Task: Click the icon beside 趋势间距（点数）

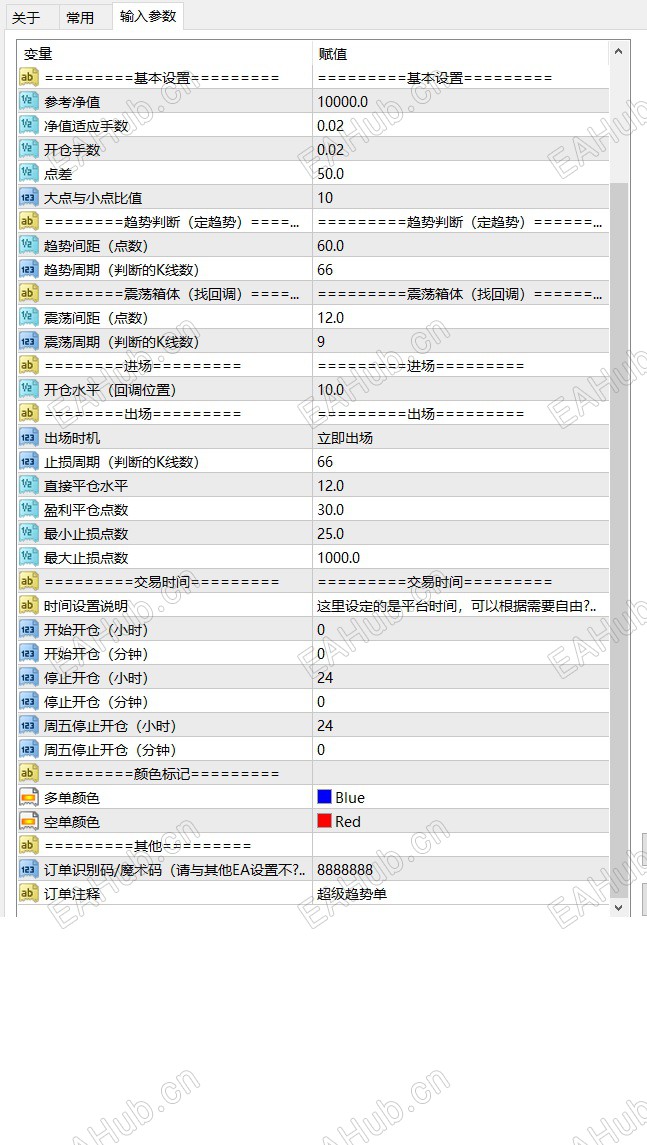Action: point(28,246)
